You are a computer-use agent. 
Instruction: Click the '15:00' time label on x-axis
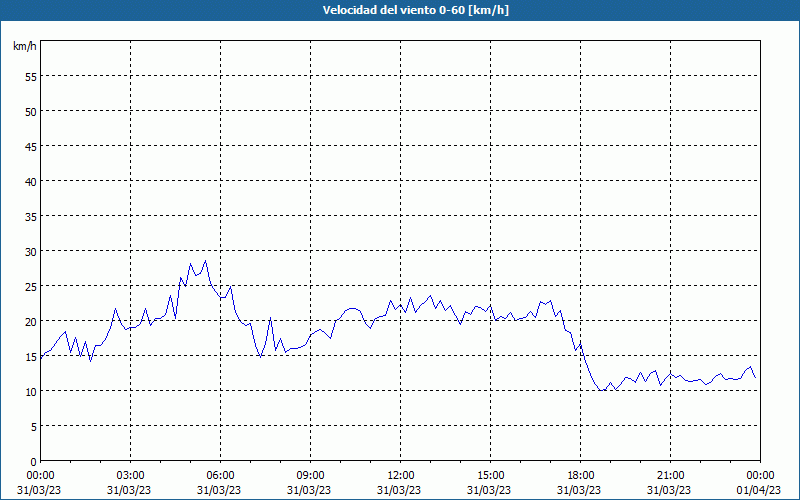pos(490,476)
